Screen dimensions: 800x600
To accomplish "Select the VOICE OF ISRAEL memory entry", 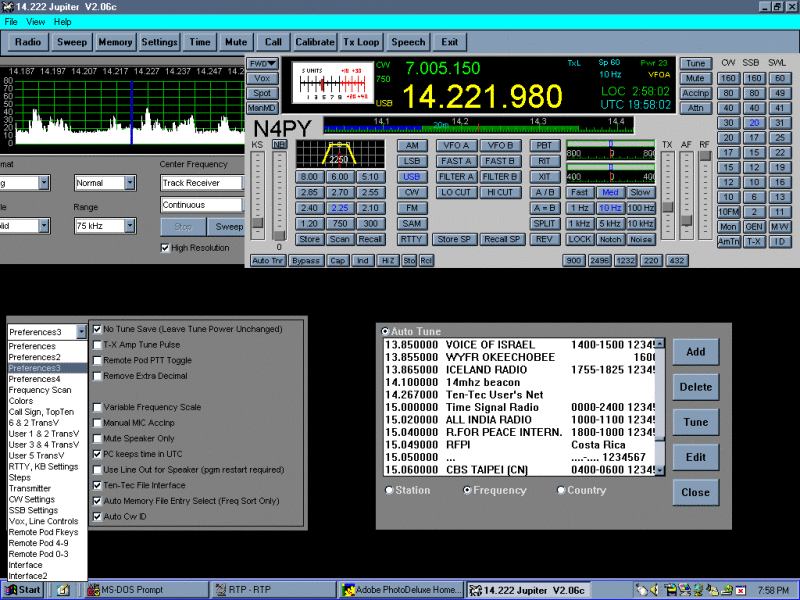I will [519, 345].
